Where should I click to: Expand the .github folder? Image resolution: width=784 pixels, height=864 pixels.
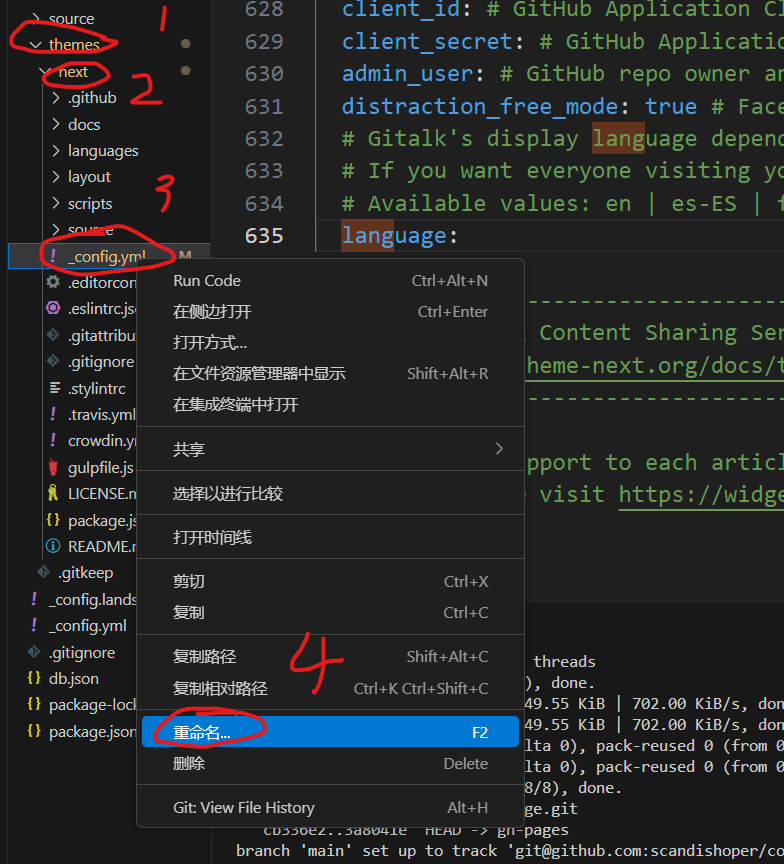[56, 98]
